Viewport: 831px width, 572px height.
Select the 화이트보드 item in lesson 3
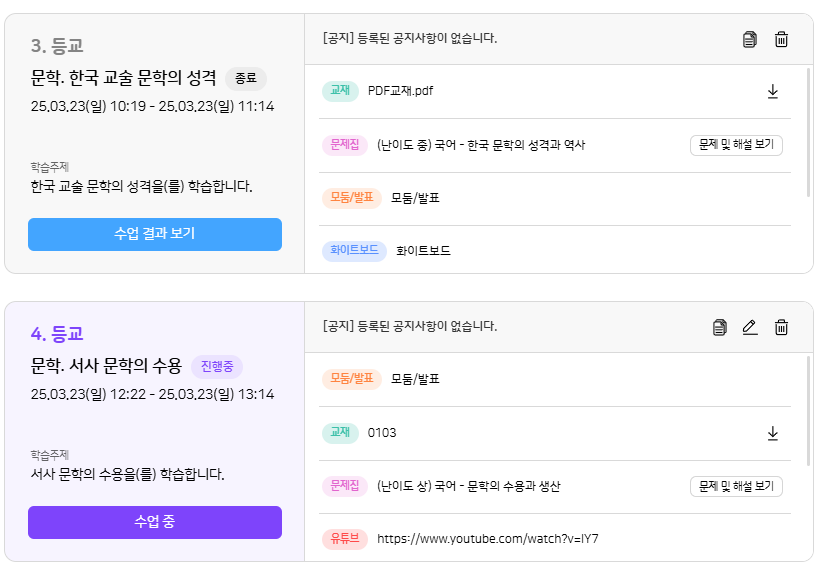tap(423, 251)
